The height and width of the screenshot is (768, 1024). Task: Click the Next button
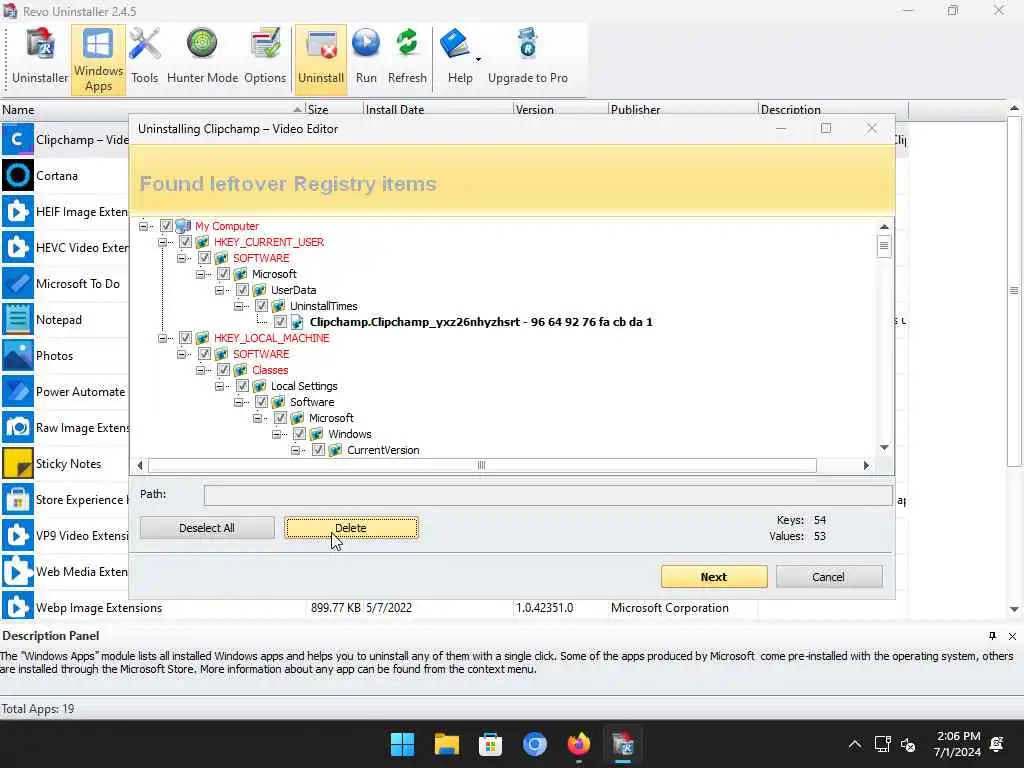(x=714, y=577)
